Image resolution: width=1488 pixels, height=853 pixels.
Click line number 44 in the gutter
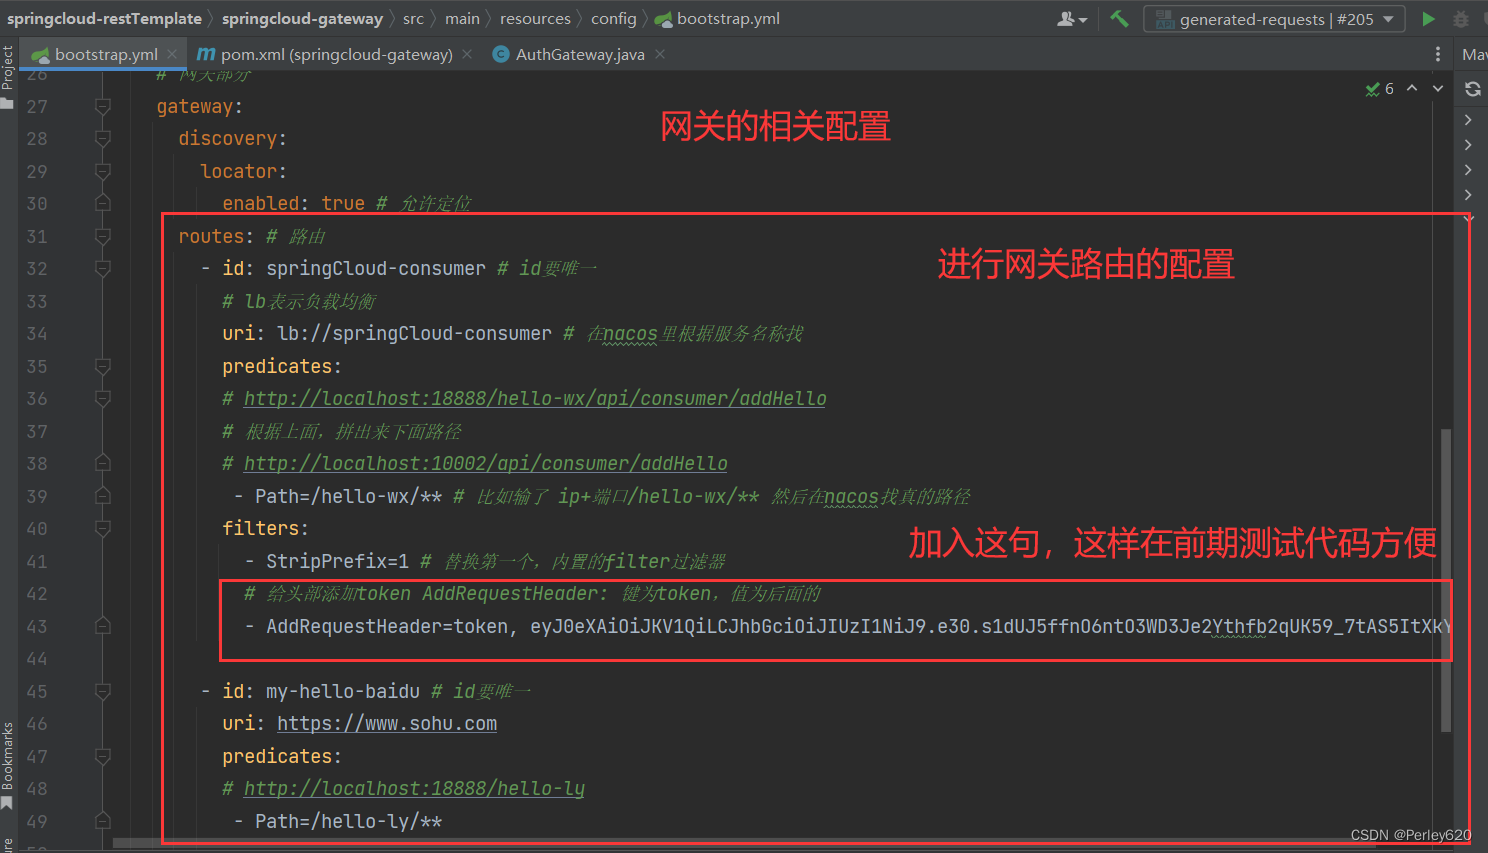pyautogui.click(x=37, y=658)
